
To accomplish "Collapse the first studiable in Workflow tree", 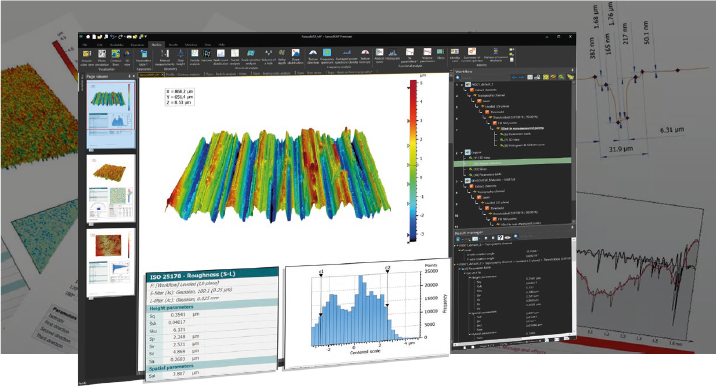I will (x=462, y=85).
